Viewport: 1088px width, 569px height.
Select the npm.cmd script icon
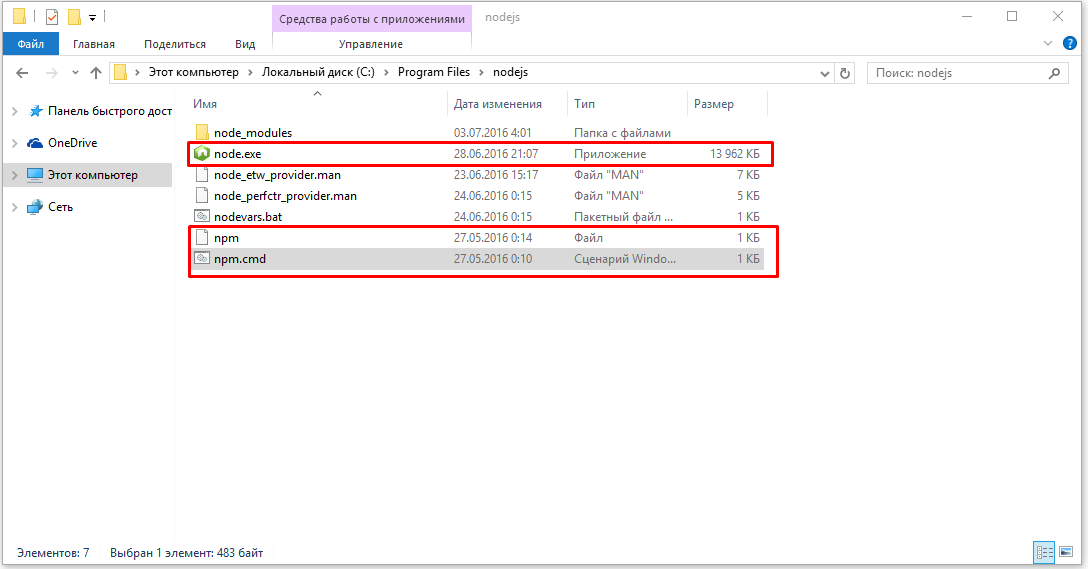pyautogui.click(x=202, y=258)
